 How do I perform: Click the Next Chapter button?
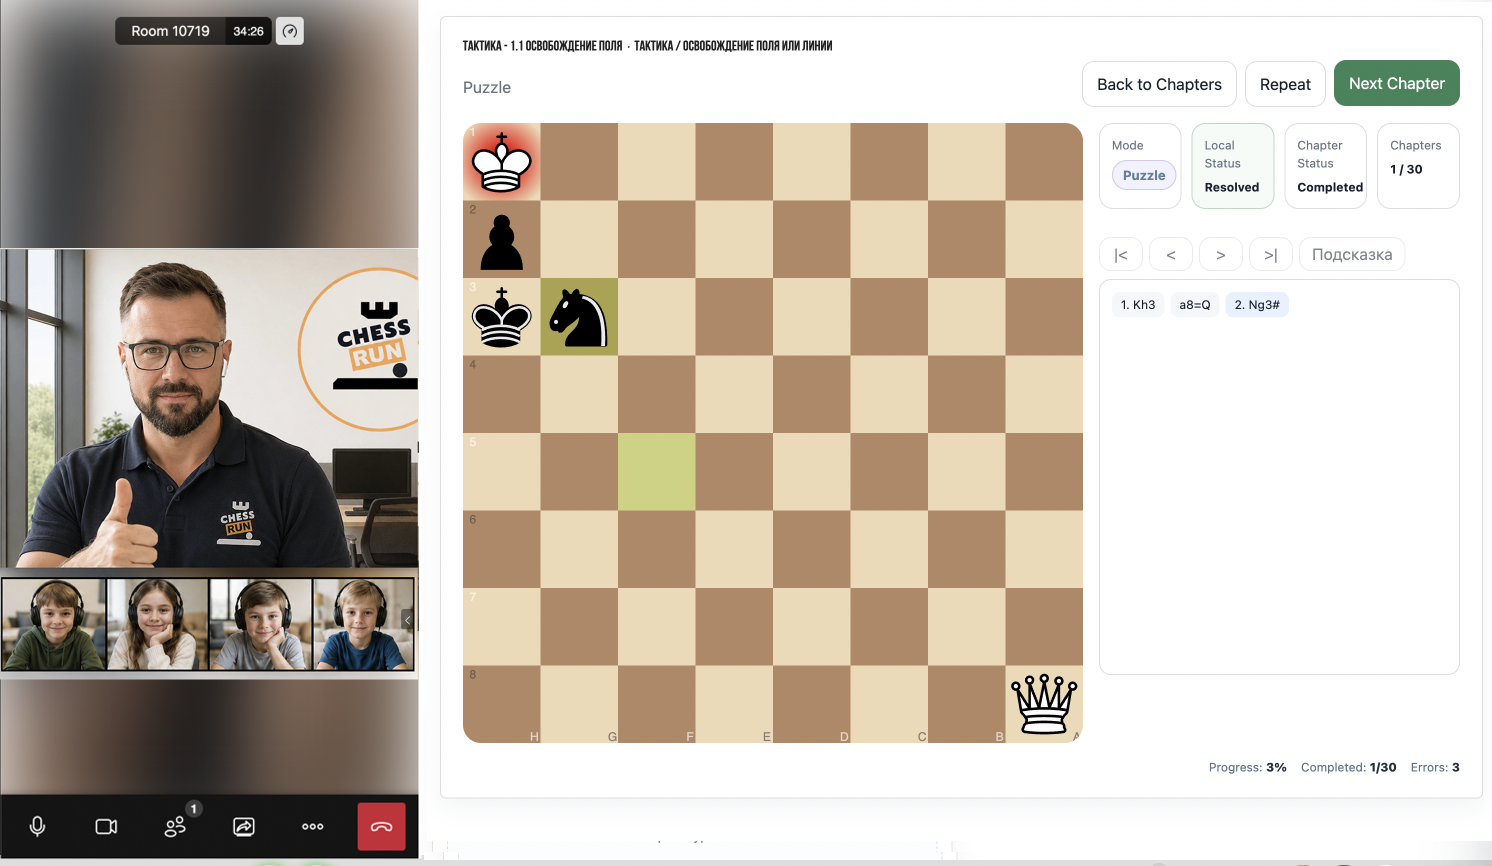[1397, 84]
